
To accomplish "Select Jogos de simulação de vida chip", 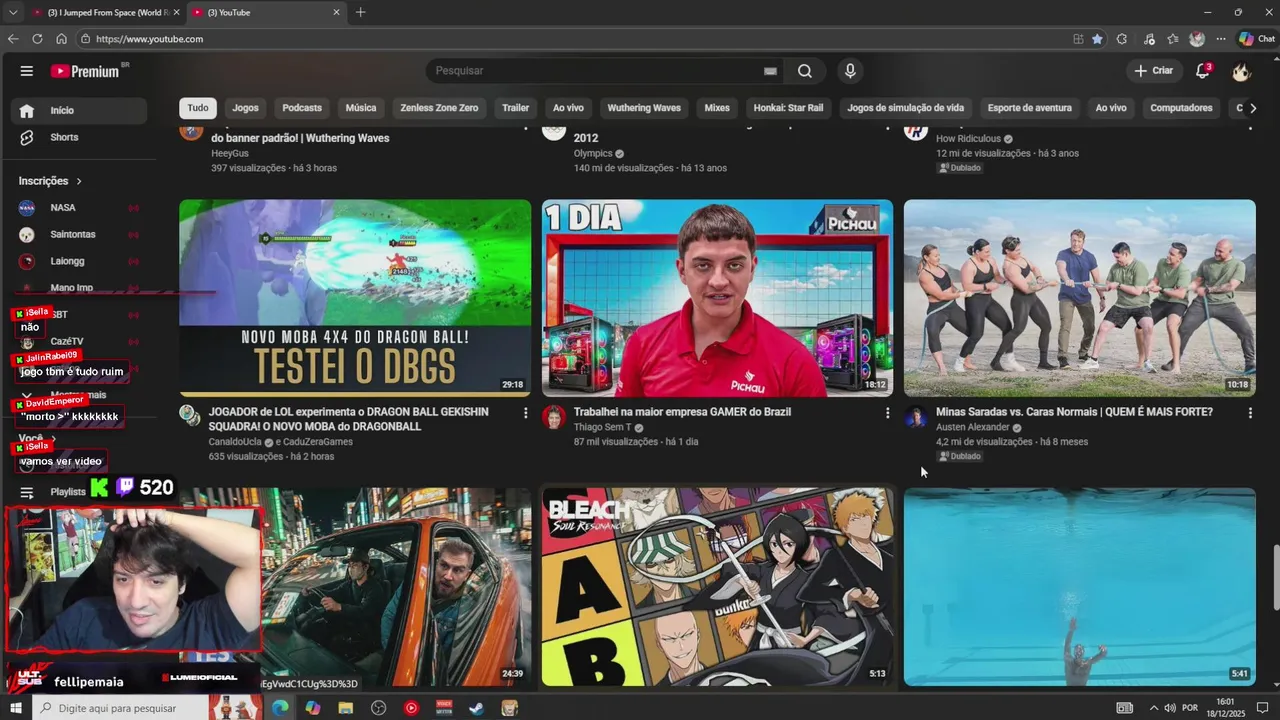I will point(906,108).
